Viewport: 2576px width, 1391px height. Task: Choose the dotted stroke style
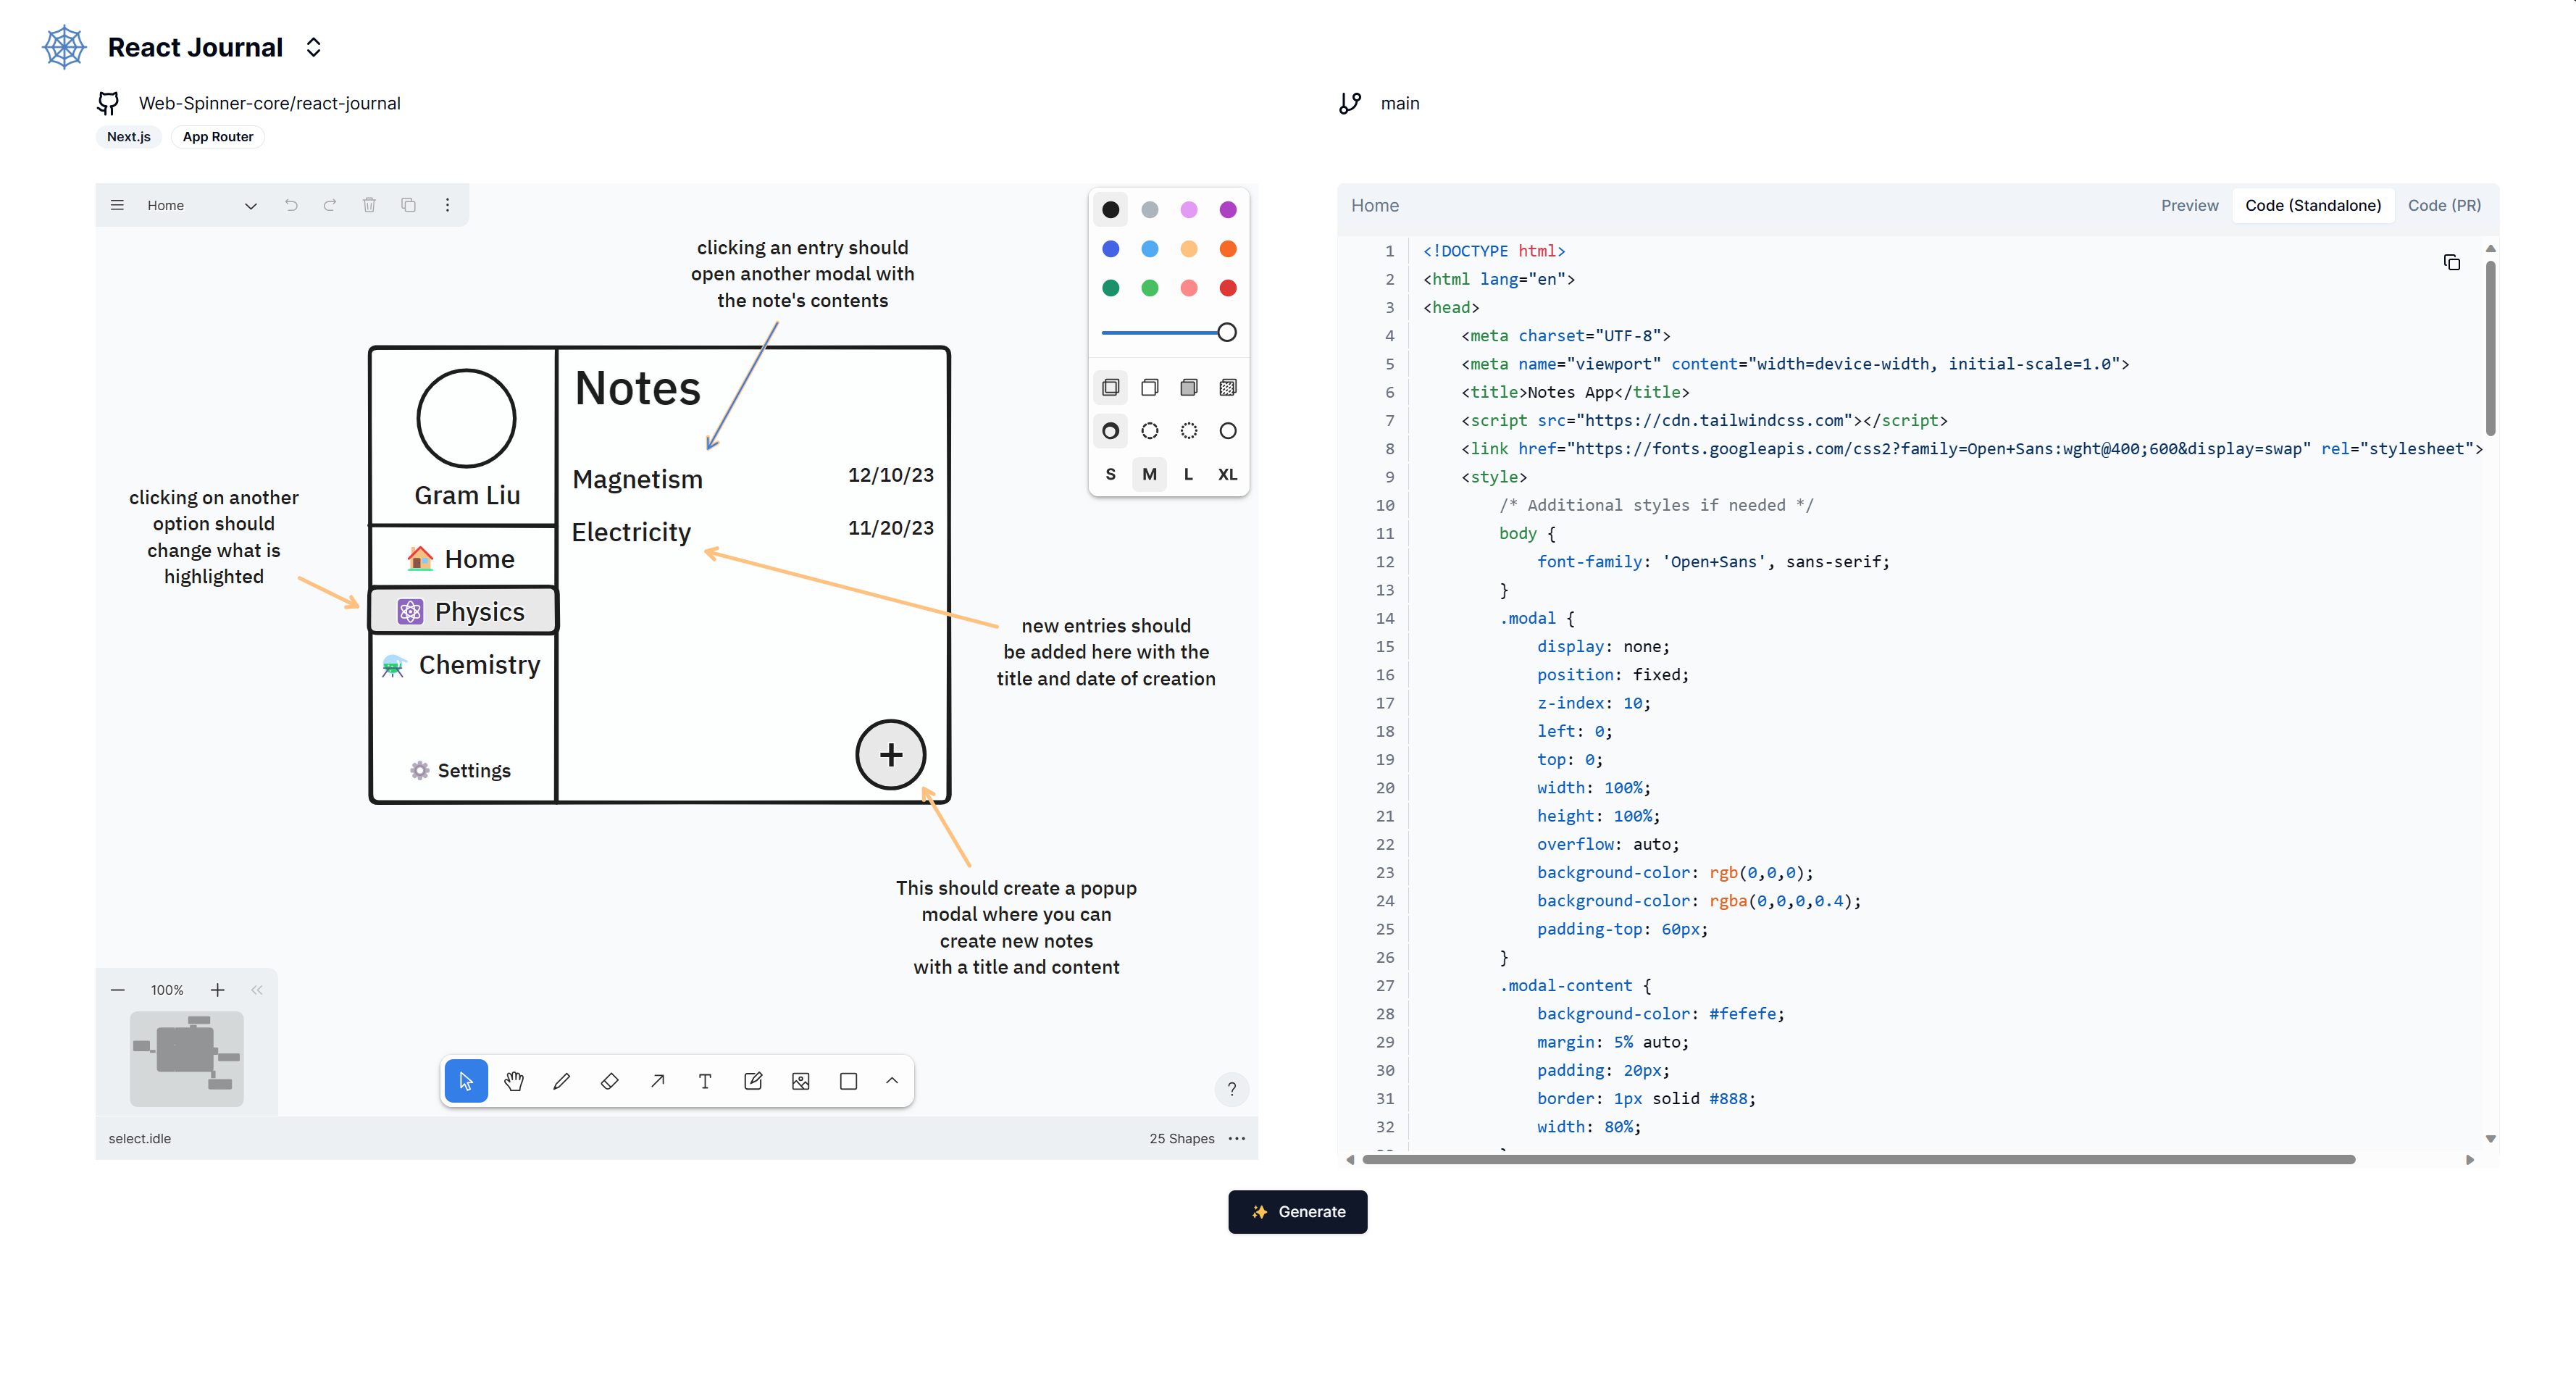tap(1189, 431)
